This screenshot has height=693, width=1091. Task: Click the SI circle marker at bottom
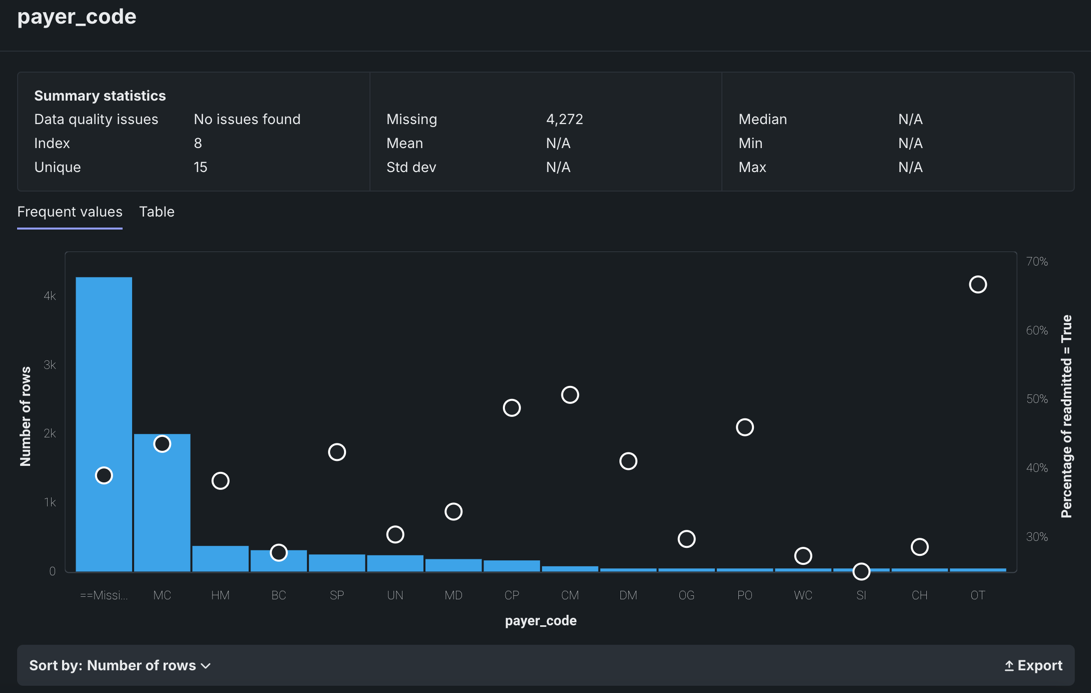[861, 572]
